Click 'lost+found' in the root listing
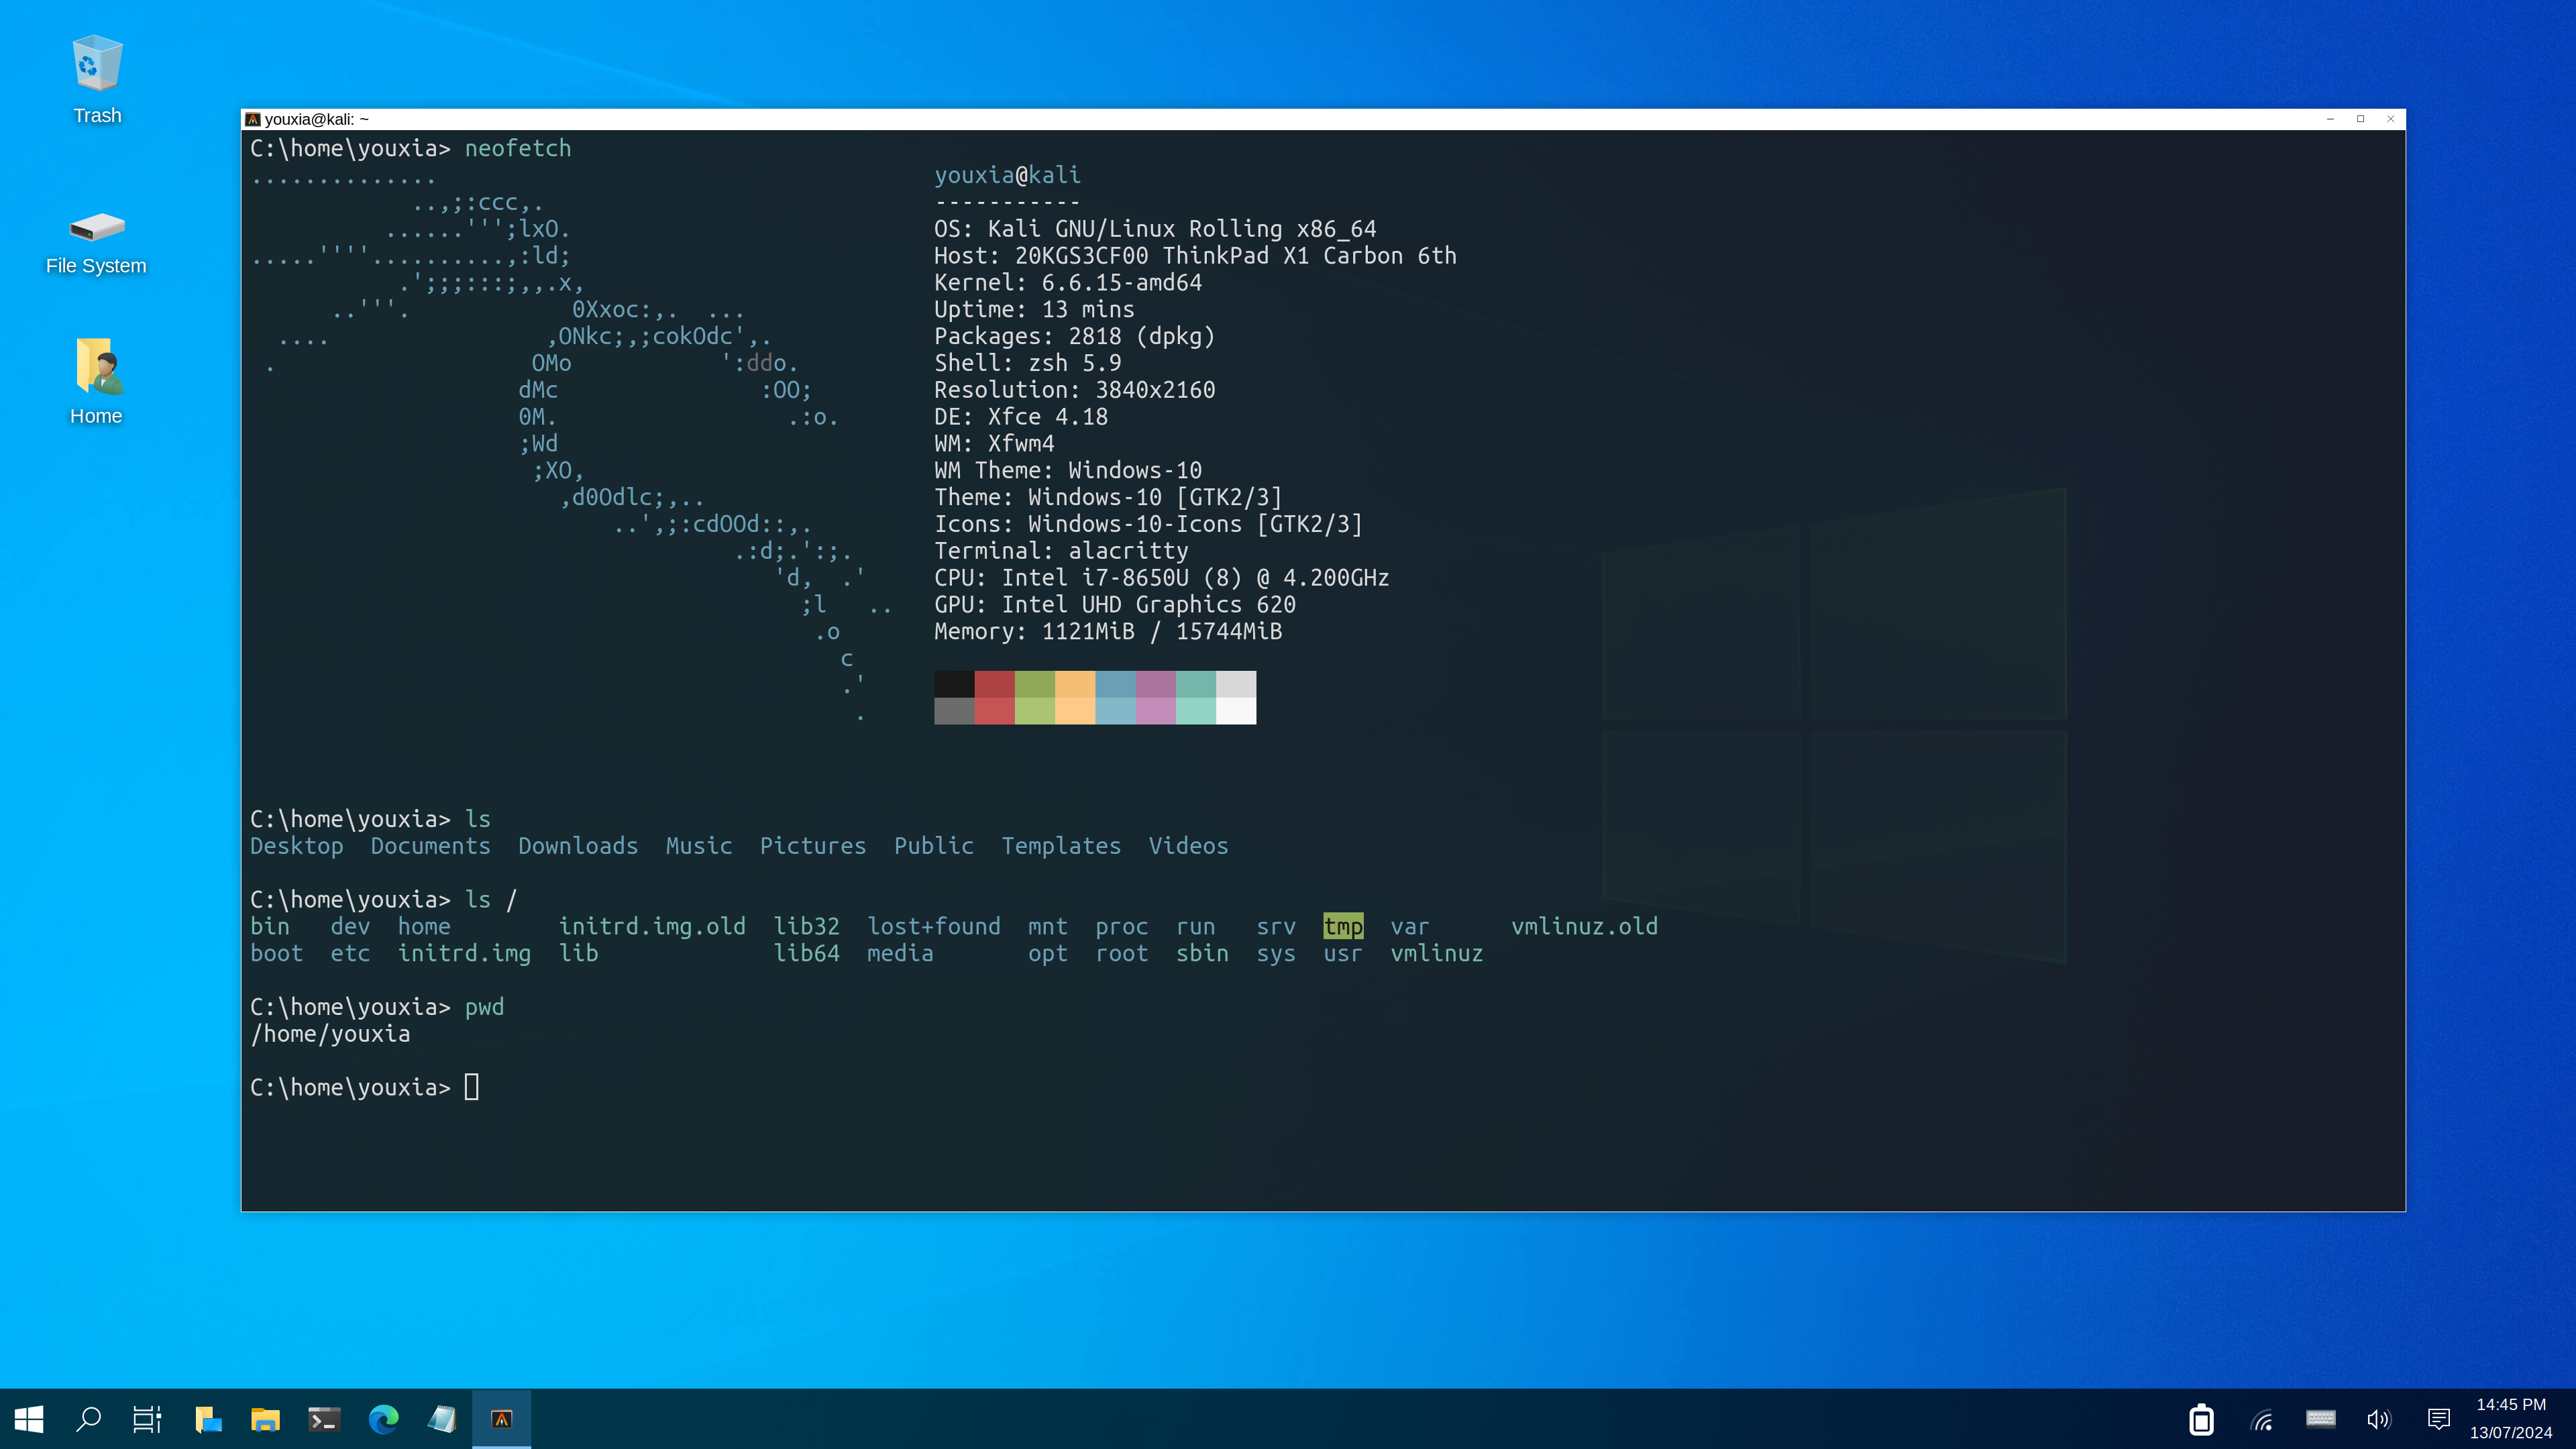 coord(934,927)
